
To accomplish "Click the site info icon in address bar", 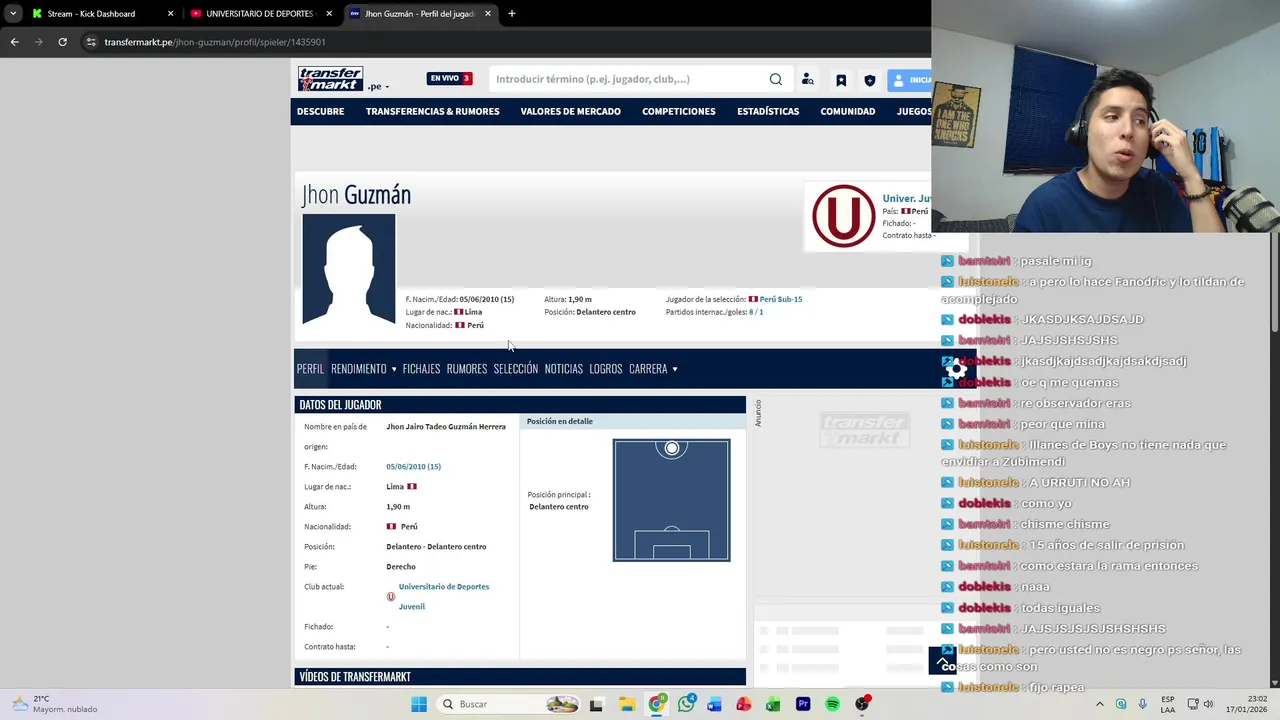I will click(x=91, y=42).
